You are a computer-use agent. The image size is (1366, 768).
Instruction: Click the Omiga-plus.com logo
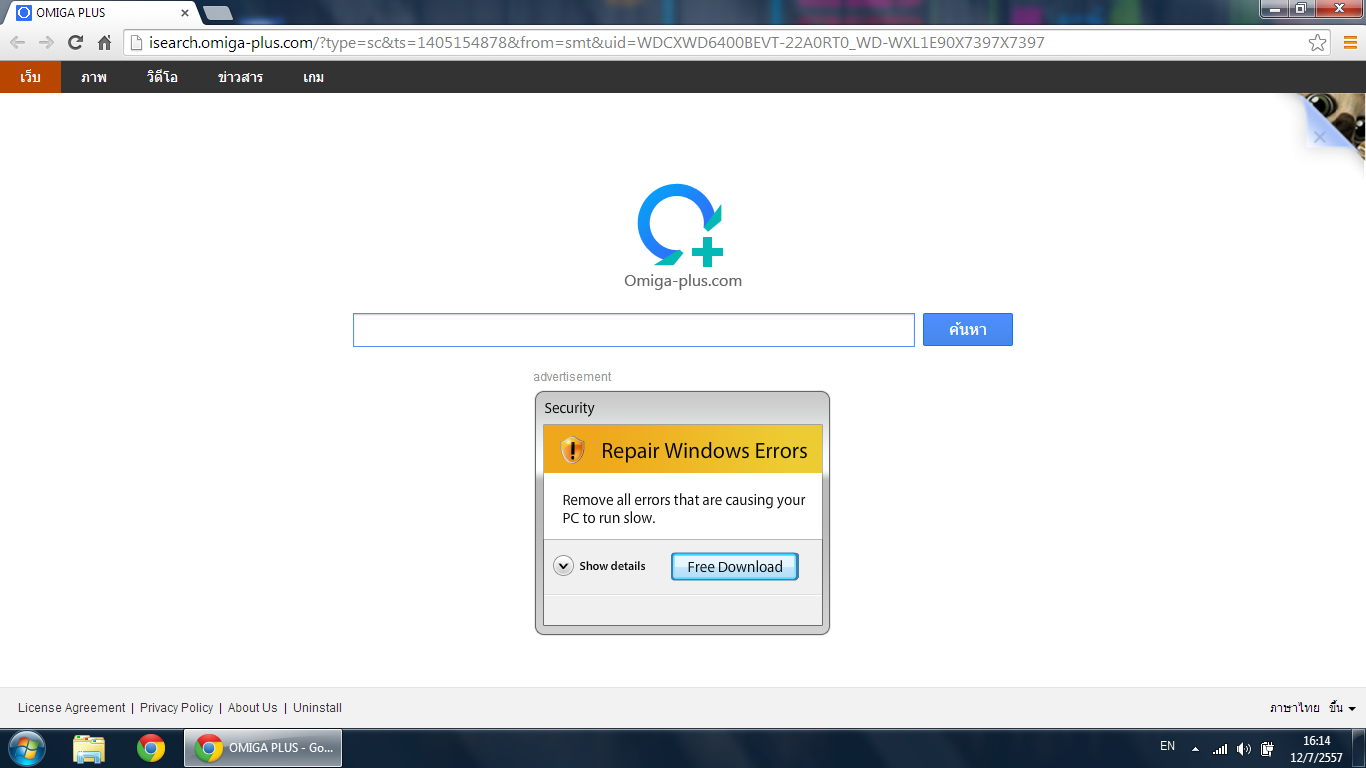click(682, 236)
